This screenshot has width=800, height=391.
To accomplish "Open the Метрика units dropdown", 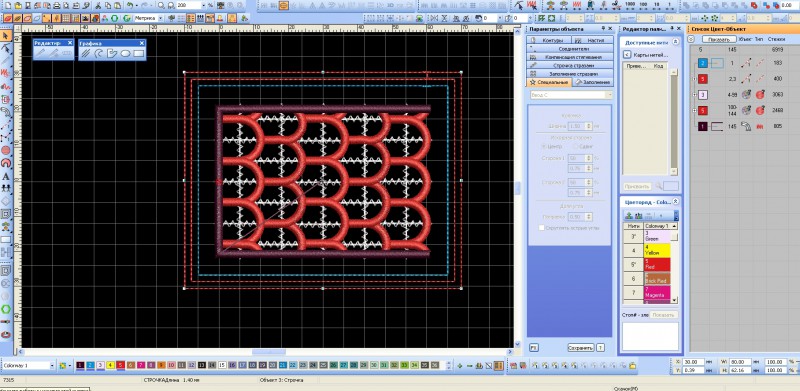I will pos(148,18).
